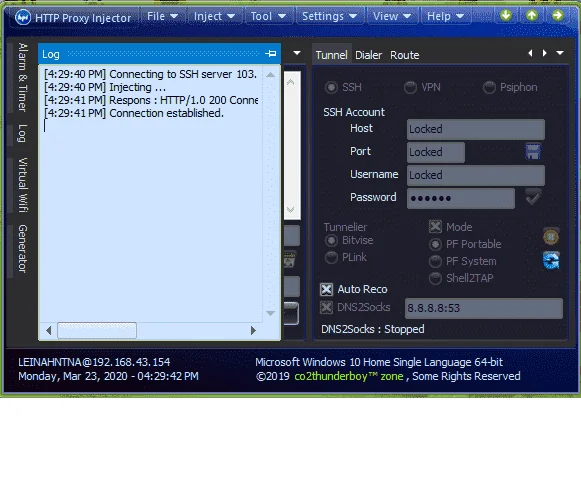The height and width of the screenshot is (485, 581).
Task: Open the Virtual Wifi side tab
Action: 22,185
